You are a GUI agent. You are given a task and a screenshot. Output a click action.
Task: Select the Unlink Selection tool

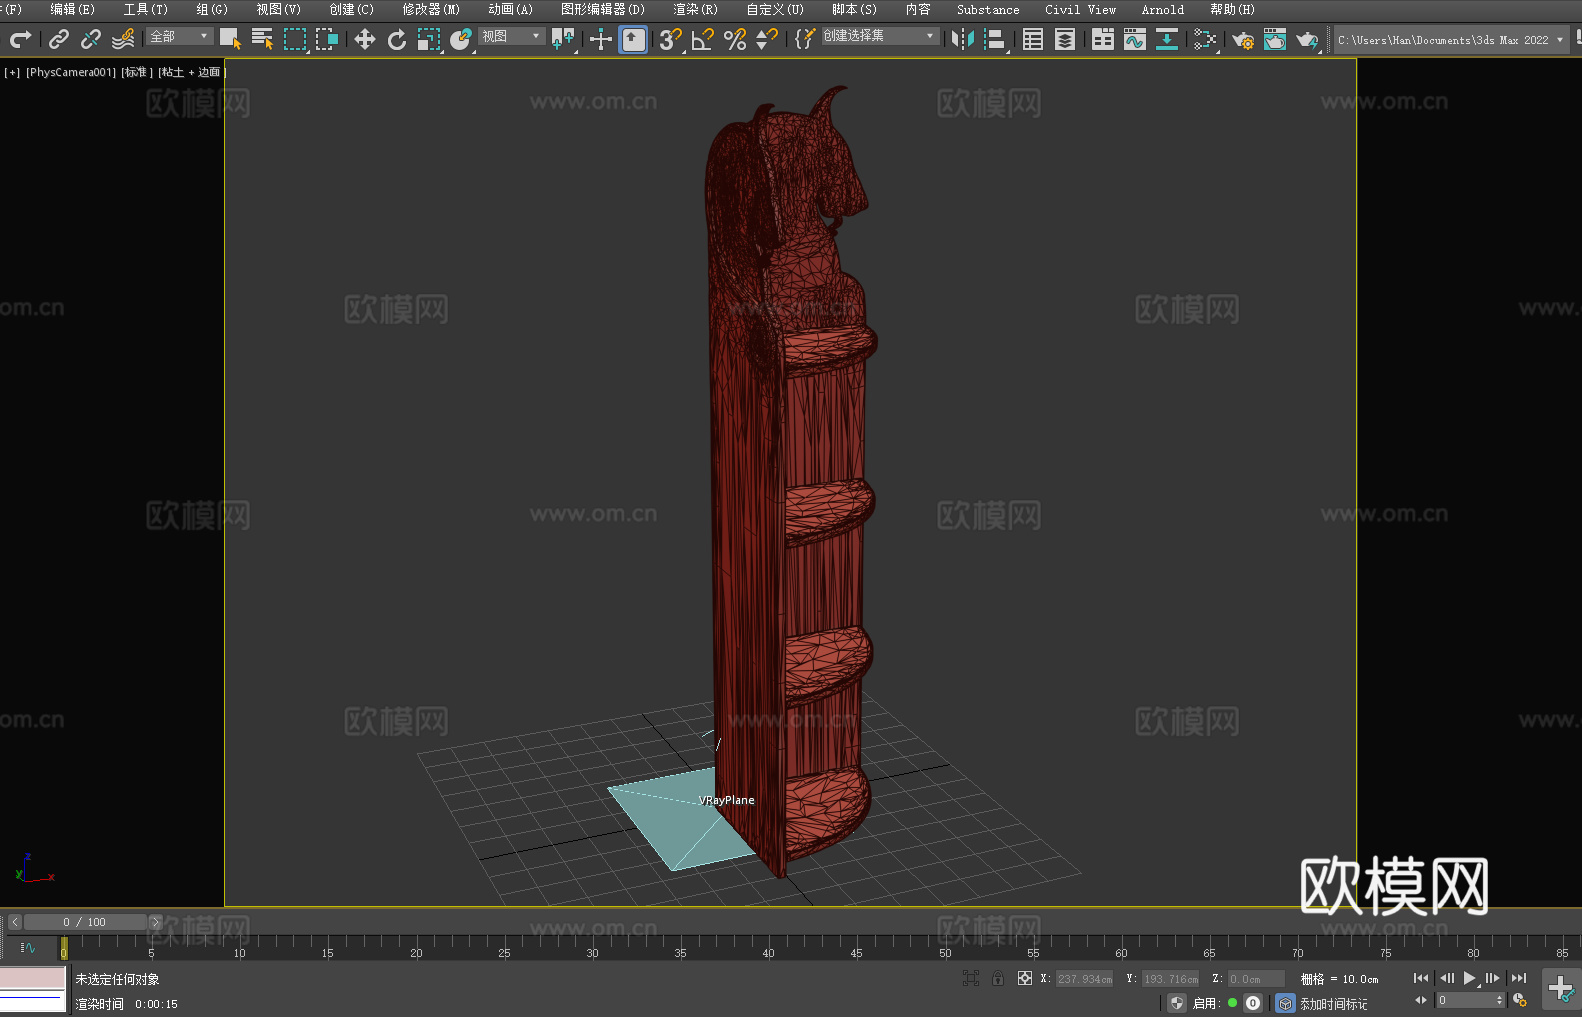click(91, 39)
